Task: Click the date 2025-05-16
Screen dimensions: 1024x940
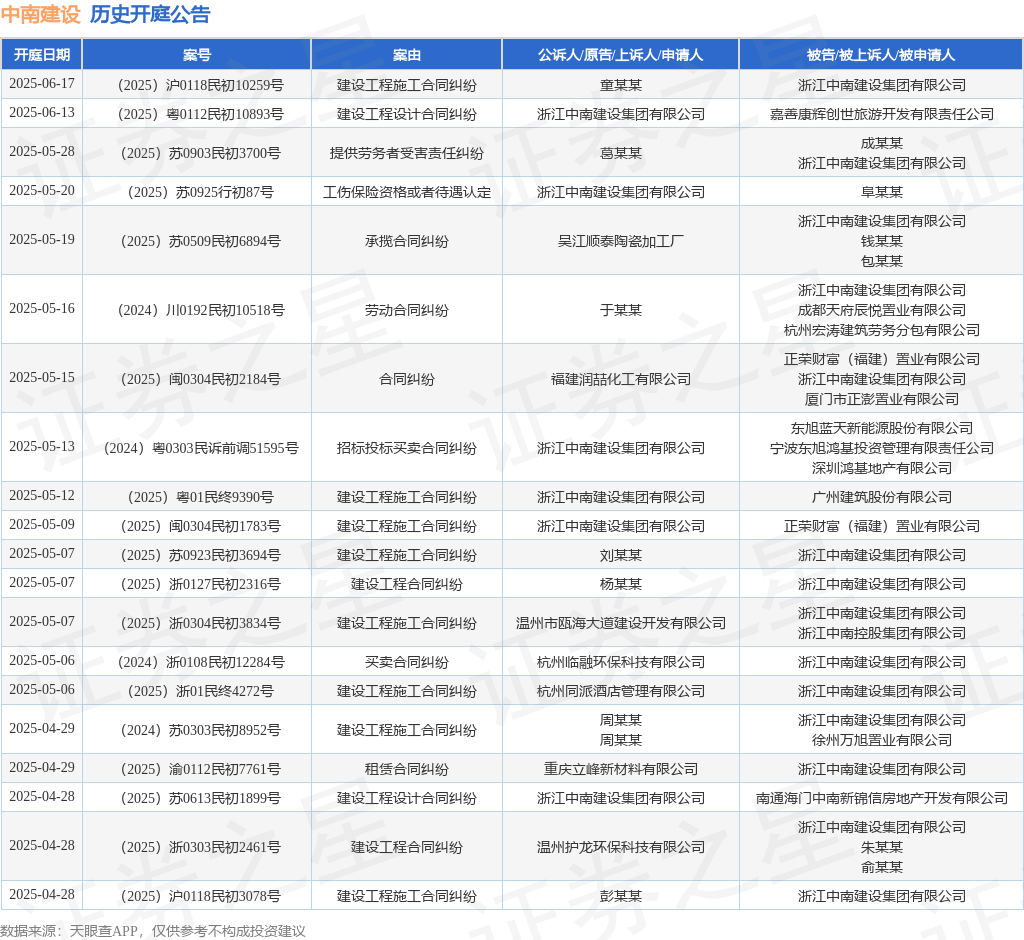Action: pos(42,308)
